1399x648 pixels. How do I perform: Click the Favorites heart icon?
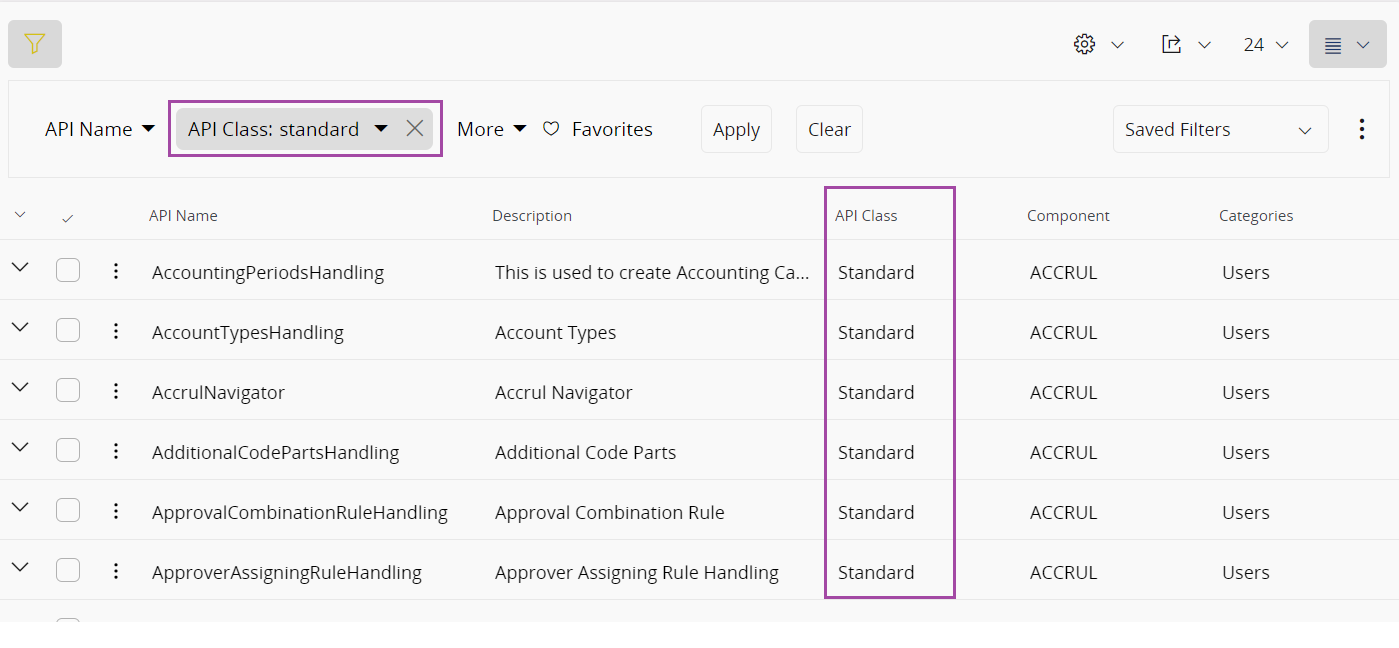pyautogui.click(x=551, y=129)
